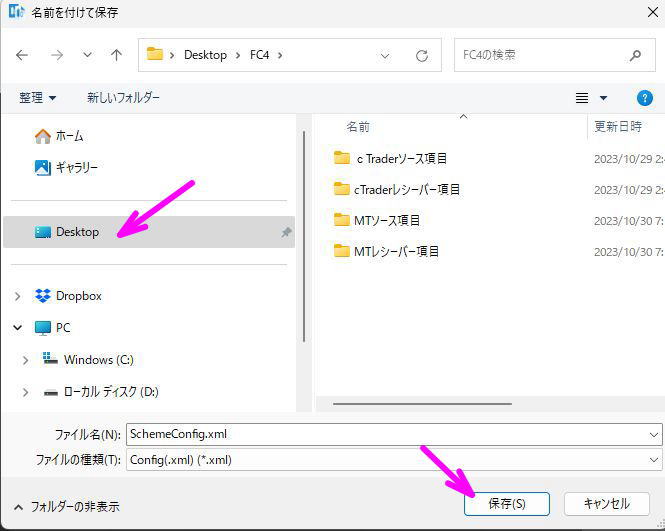Create a 新しいフォルダー
Image resolution: width=665 pixels, height=531 pixels.
click(123, 98)
